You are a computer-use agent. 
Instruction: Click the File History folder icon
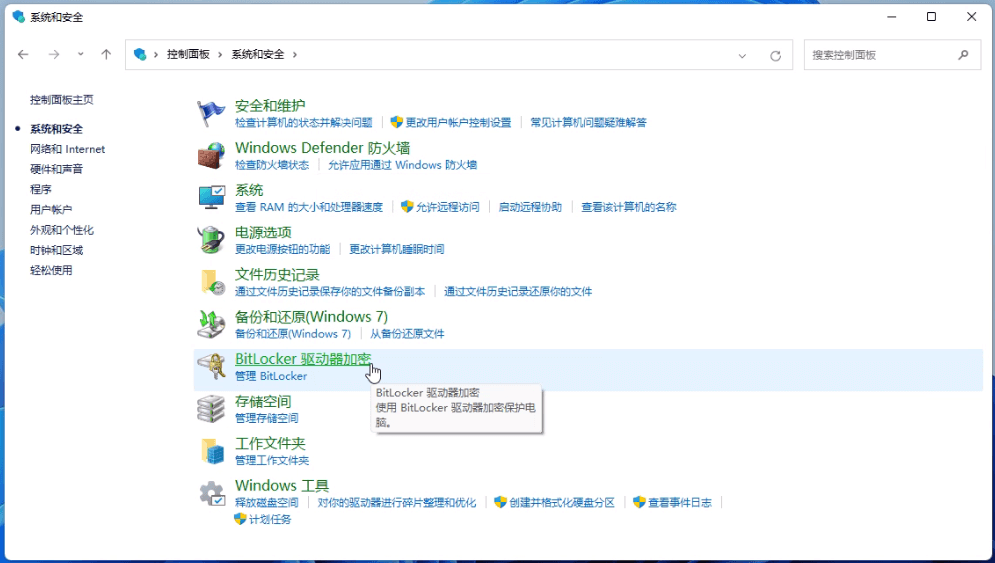coord(211,282)
